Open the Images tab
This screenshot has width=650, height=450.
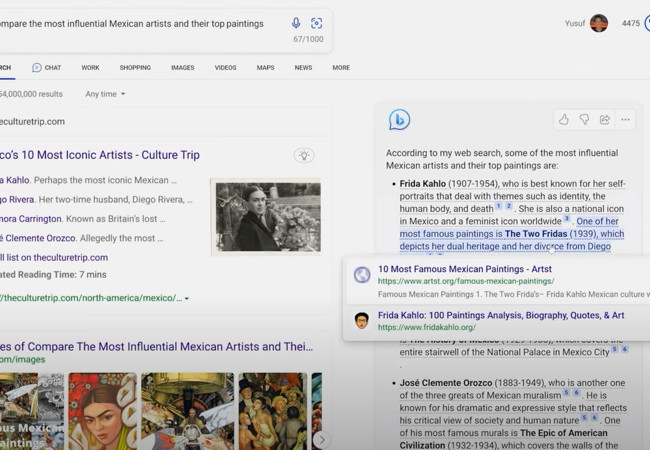pos(182,68)
